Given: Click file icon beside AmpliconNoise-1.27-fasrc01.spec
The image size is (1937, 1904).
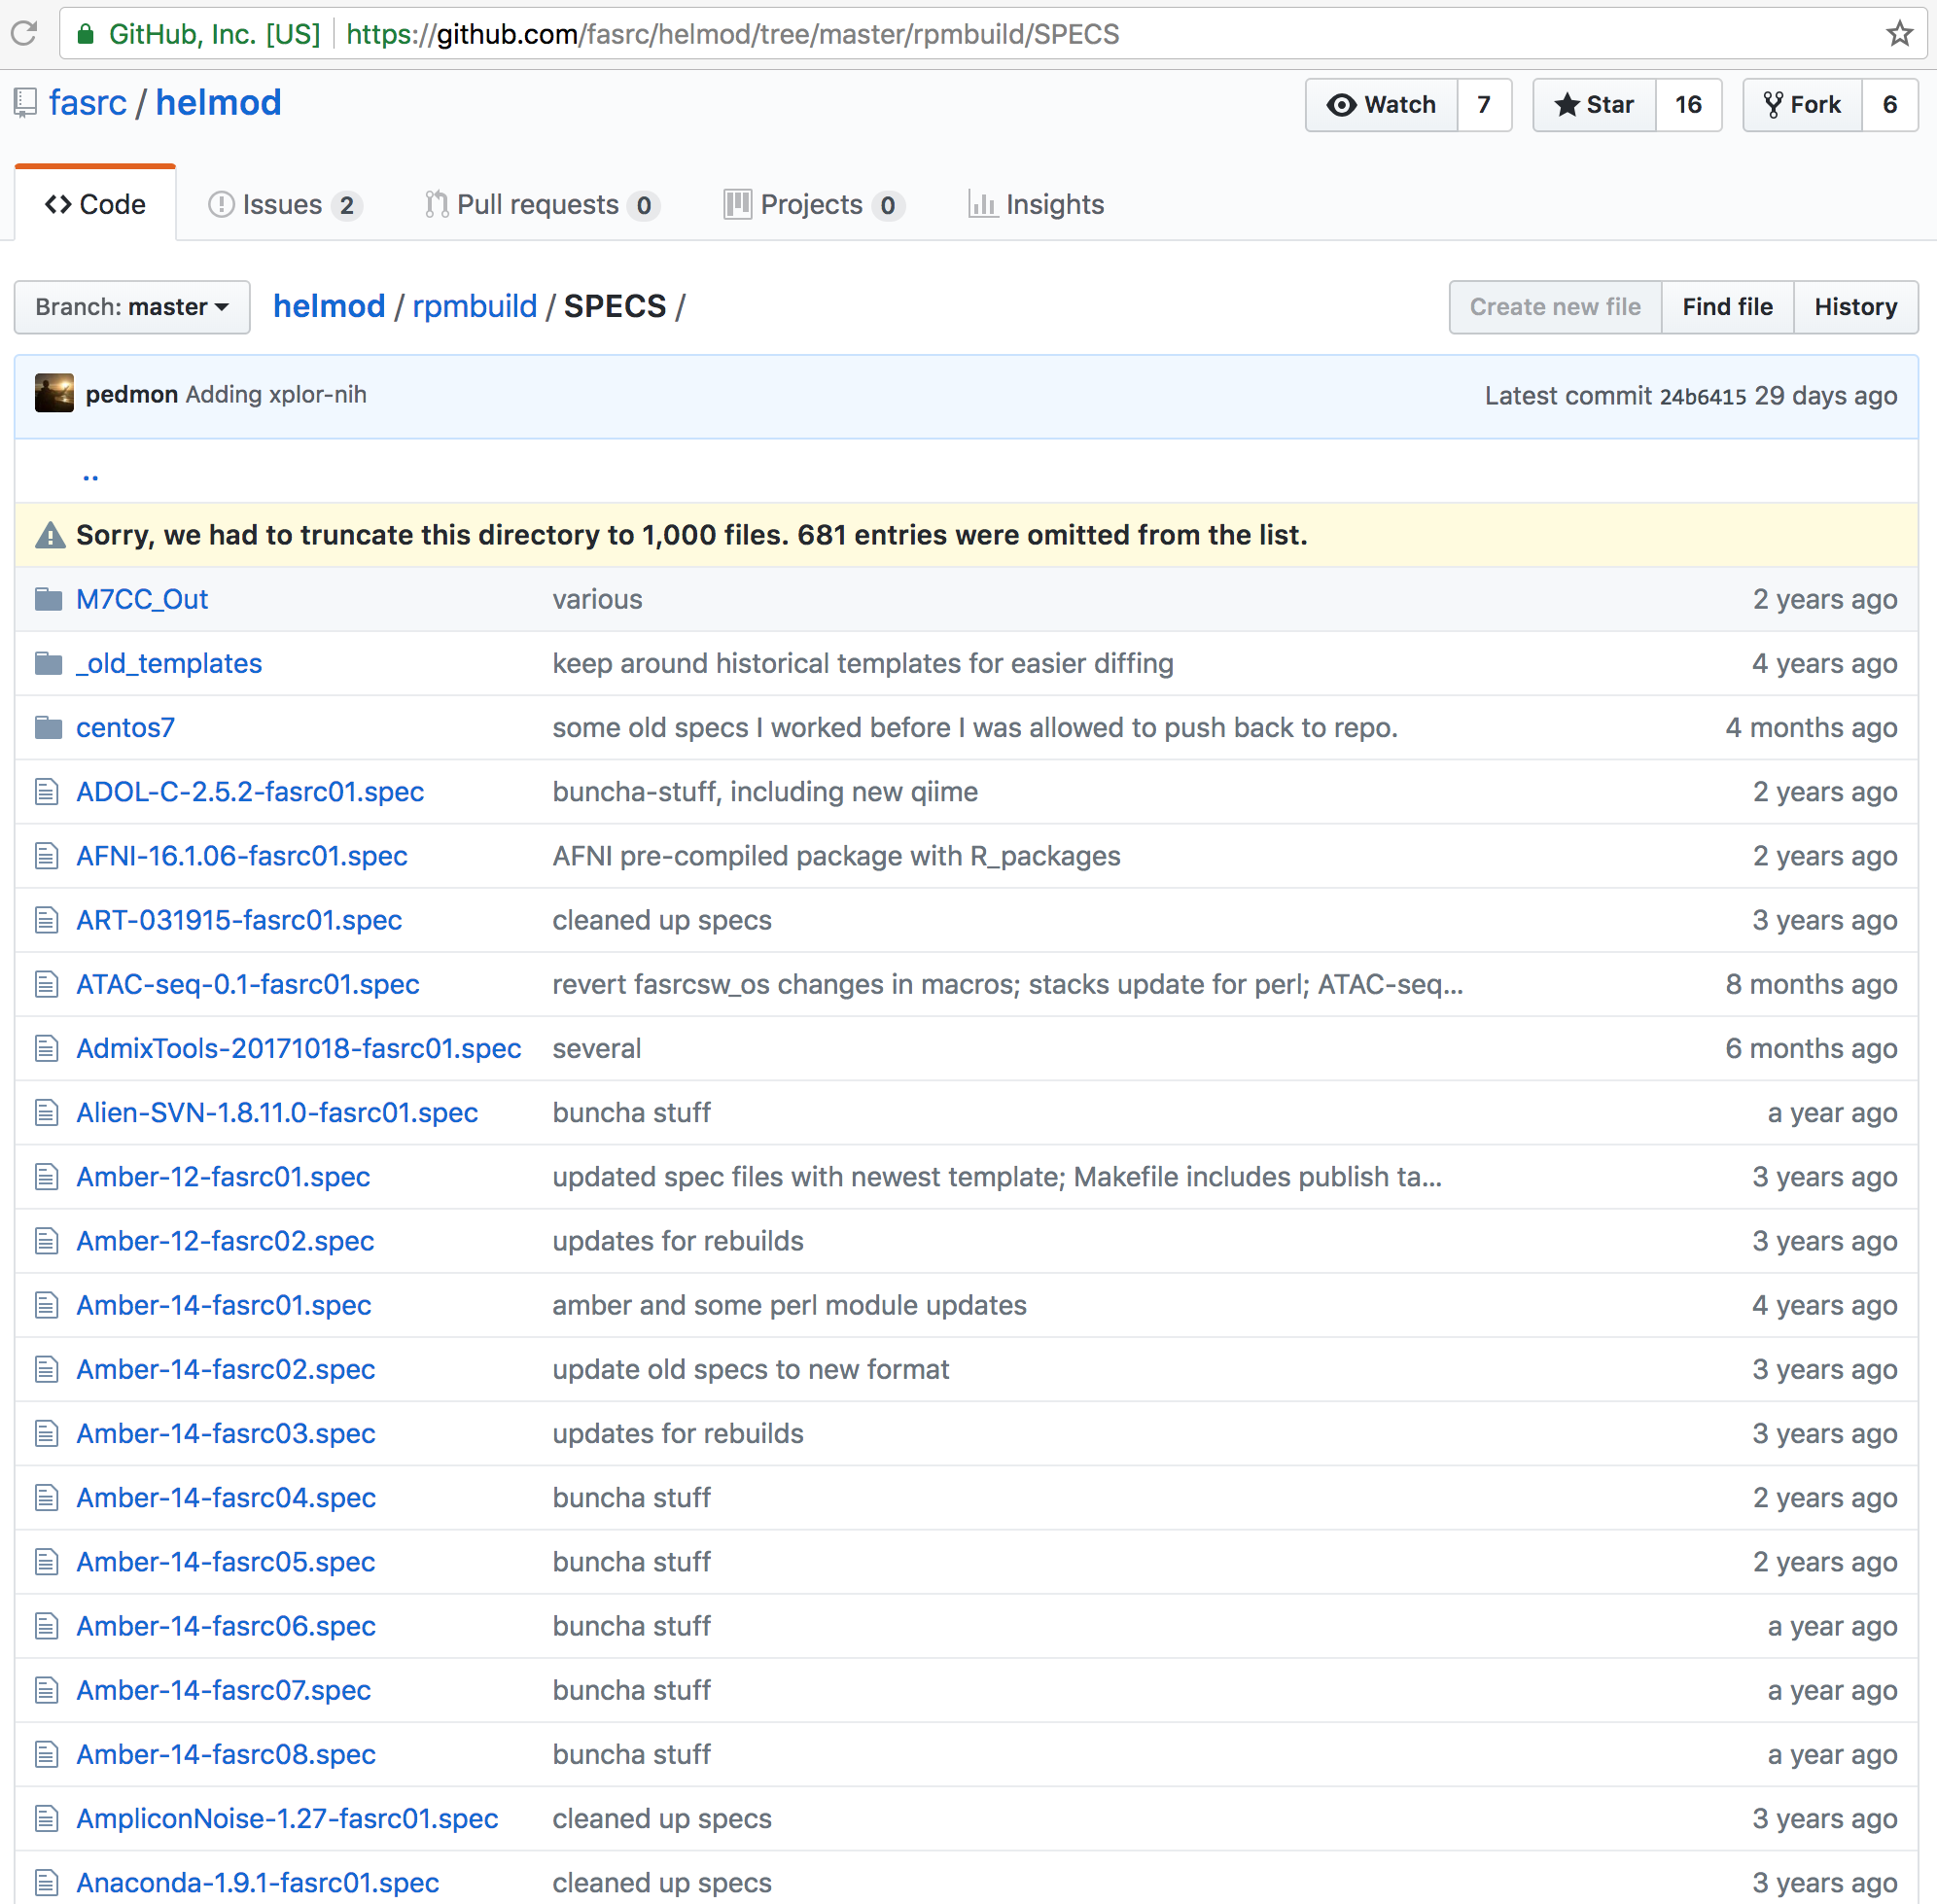Looking at the screenshot, I should 47,1818.
